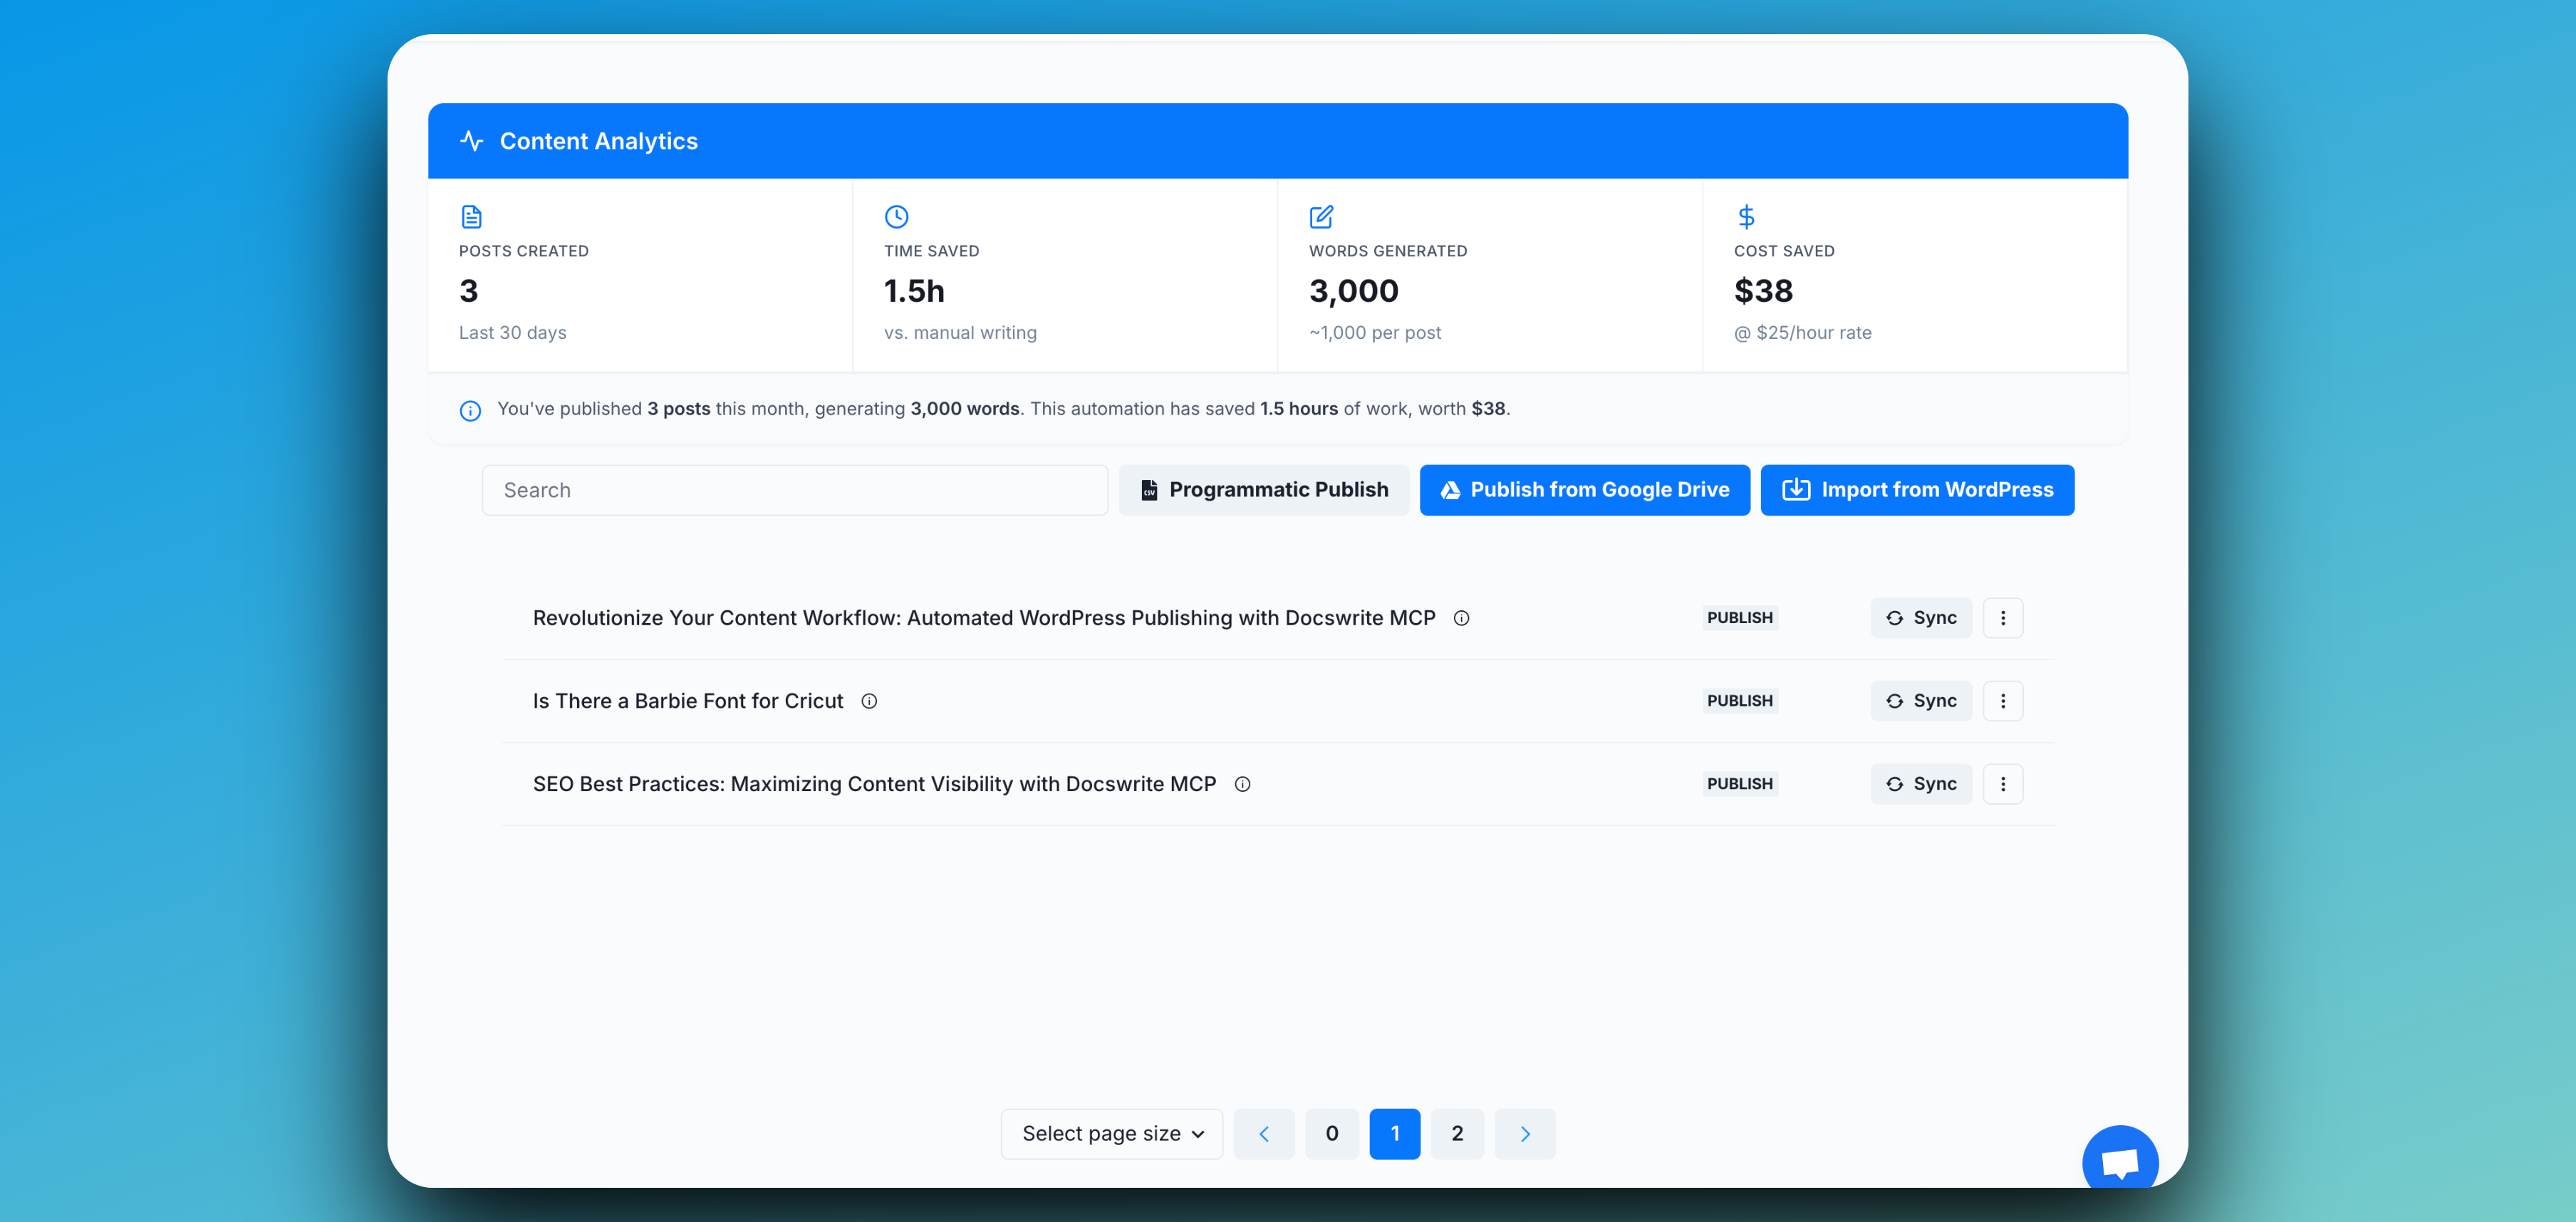Click Publish from Google Drive button
Image resolution: width=2576 pixels, height=1222 pixels.
1584,490
